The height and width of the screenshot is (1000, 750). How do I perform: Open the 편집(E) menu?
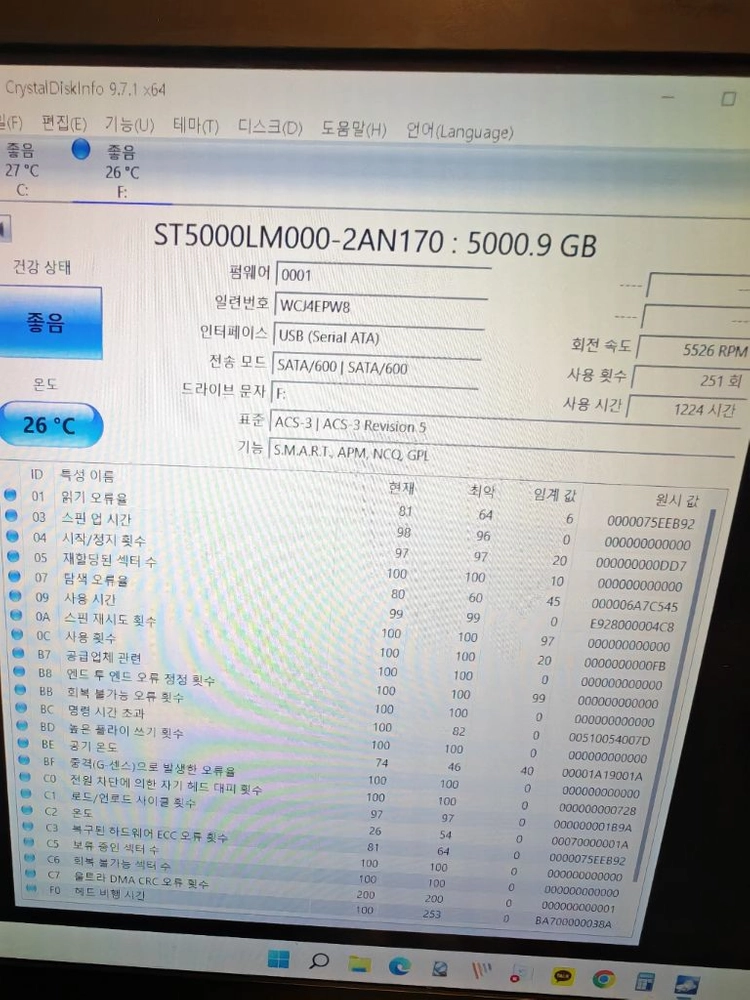[64, 123]
